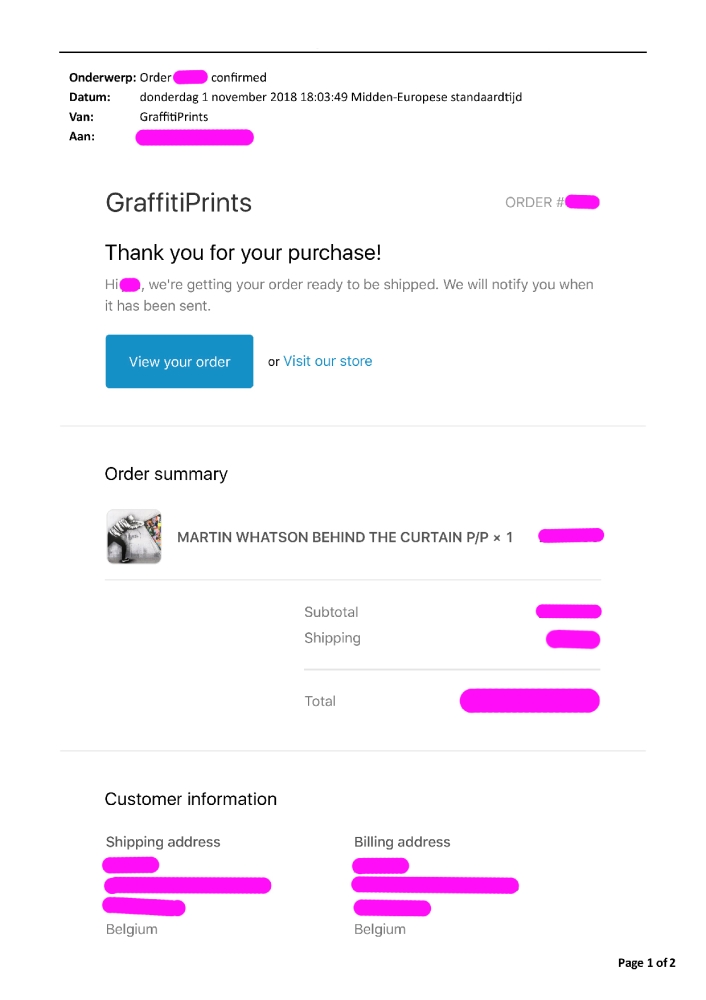The width and height of the screenshot is (706, 1000).
Task: Click the Customer information heading
Action: (x=190, y=799)
